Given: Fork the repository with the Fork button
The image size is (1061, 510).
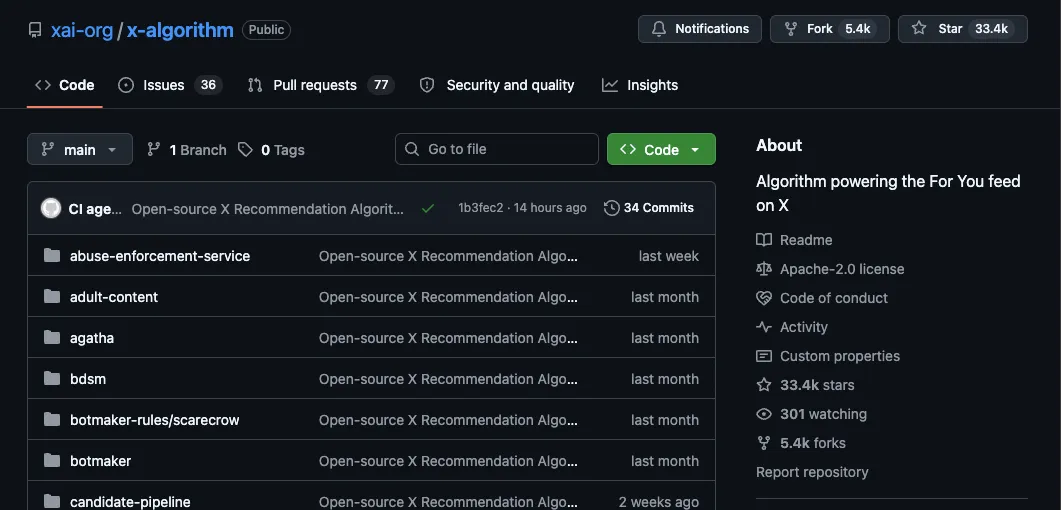Looking at the screenshot, I should pos(830,29).
